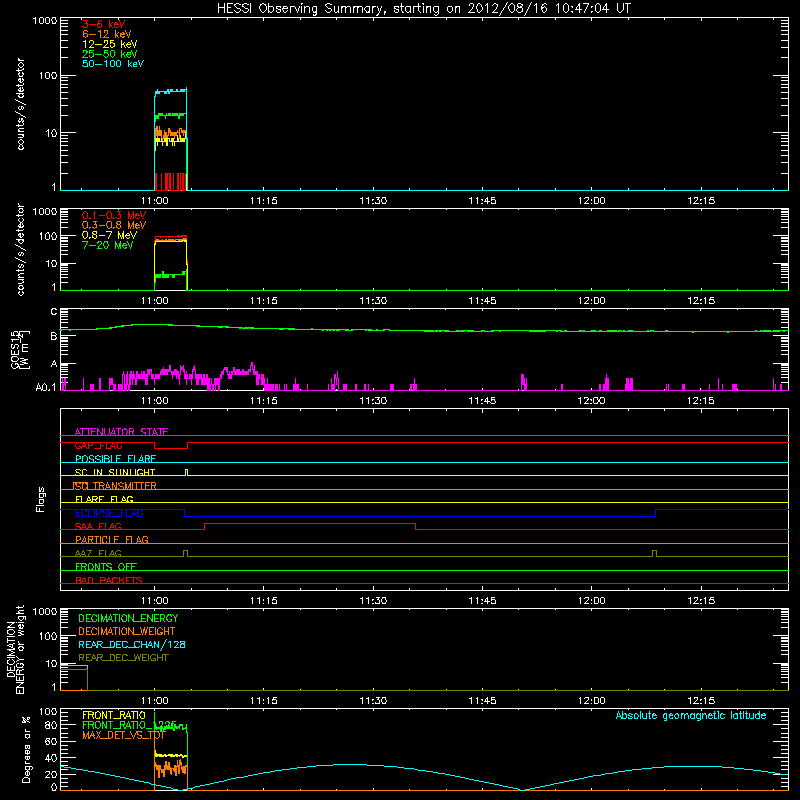Screen dimensions: 800x800
Task: Pick the cyan 50-100 keV legend label
Action: coord(112,64)
